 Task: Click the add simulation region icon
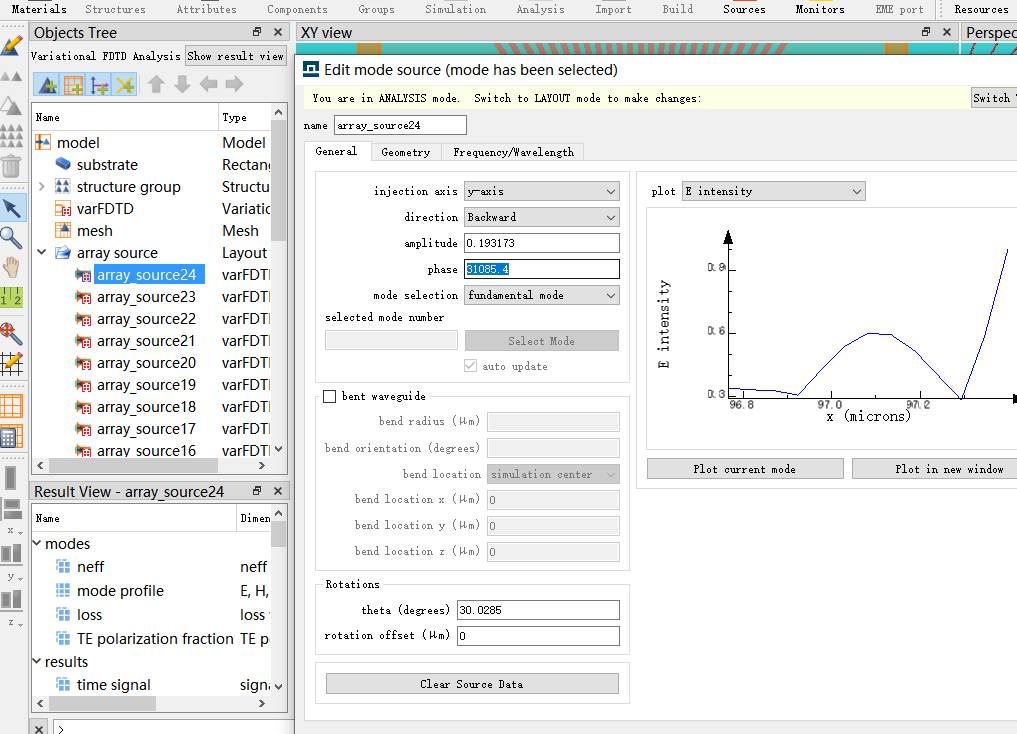pos(73,85)
